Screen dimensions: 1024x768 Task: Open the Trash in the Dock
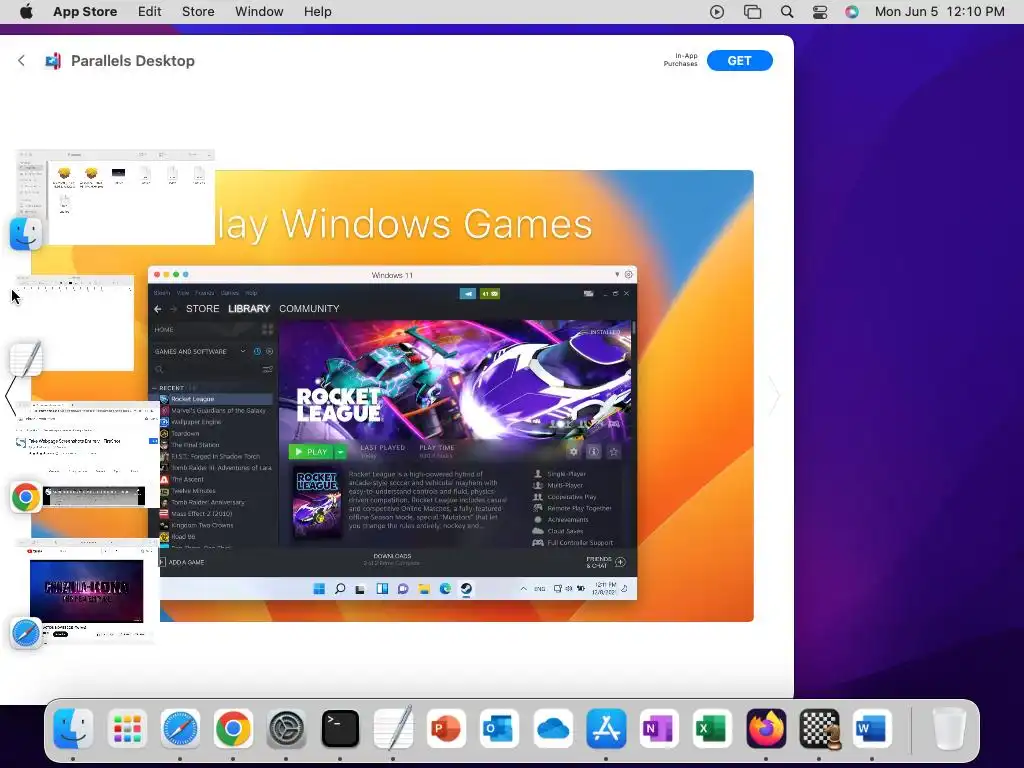[949, 728]
